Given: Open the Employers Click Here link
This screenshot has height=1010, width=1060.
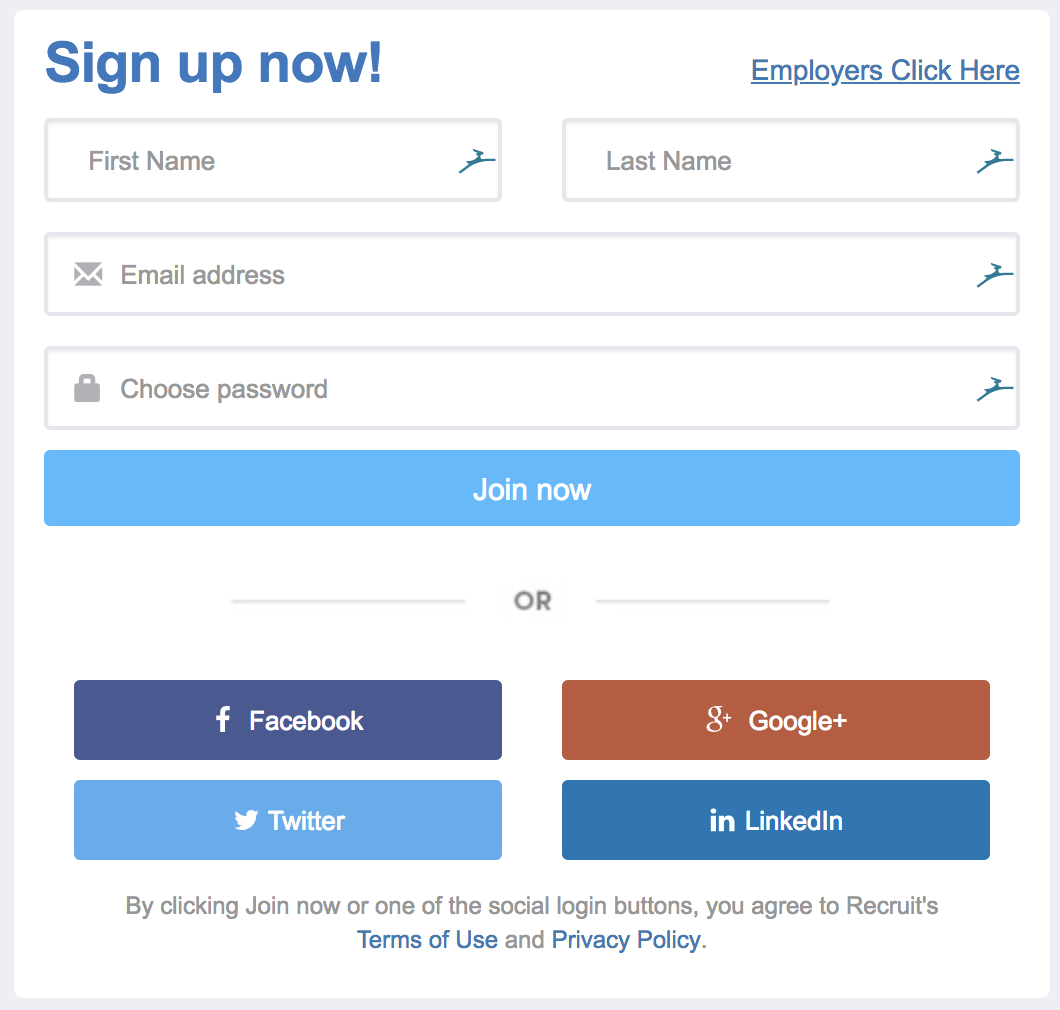Looking at the screenshot, I should pyautogui.click(x=884, y=70).
